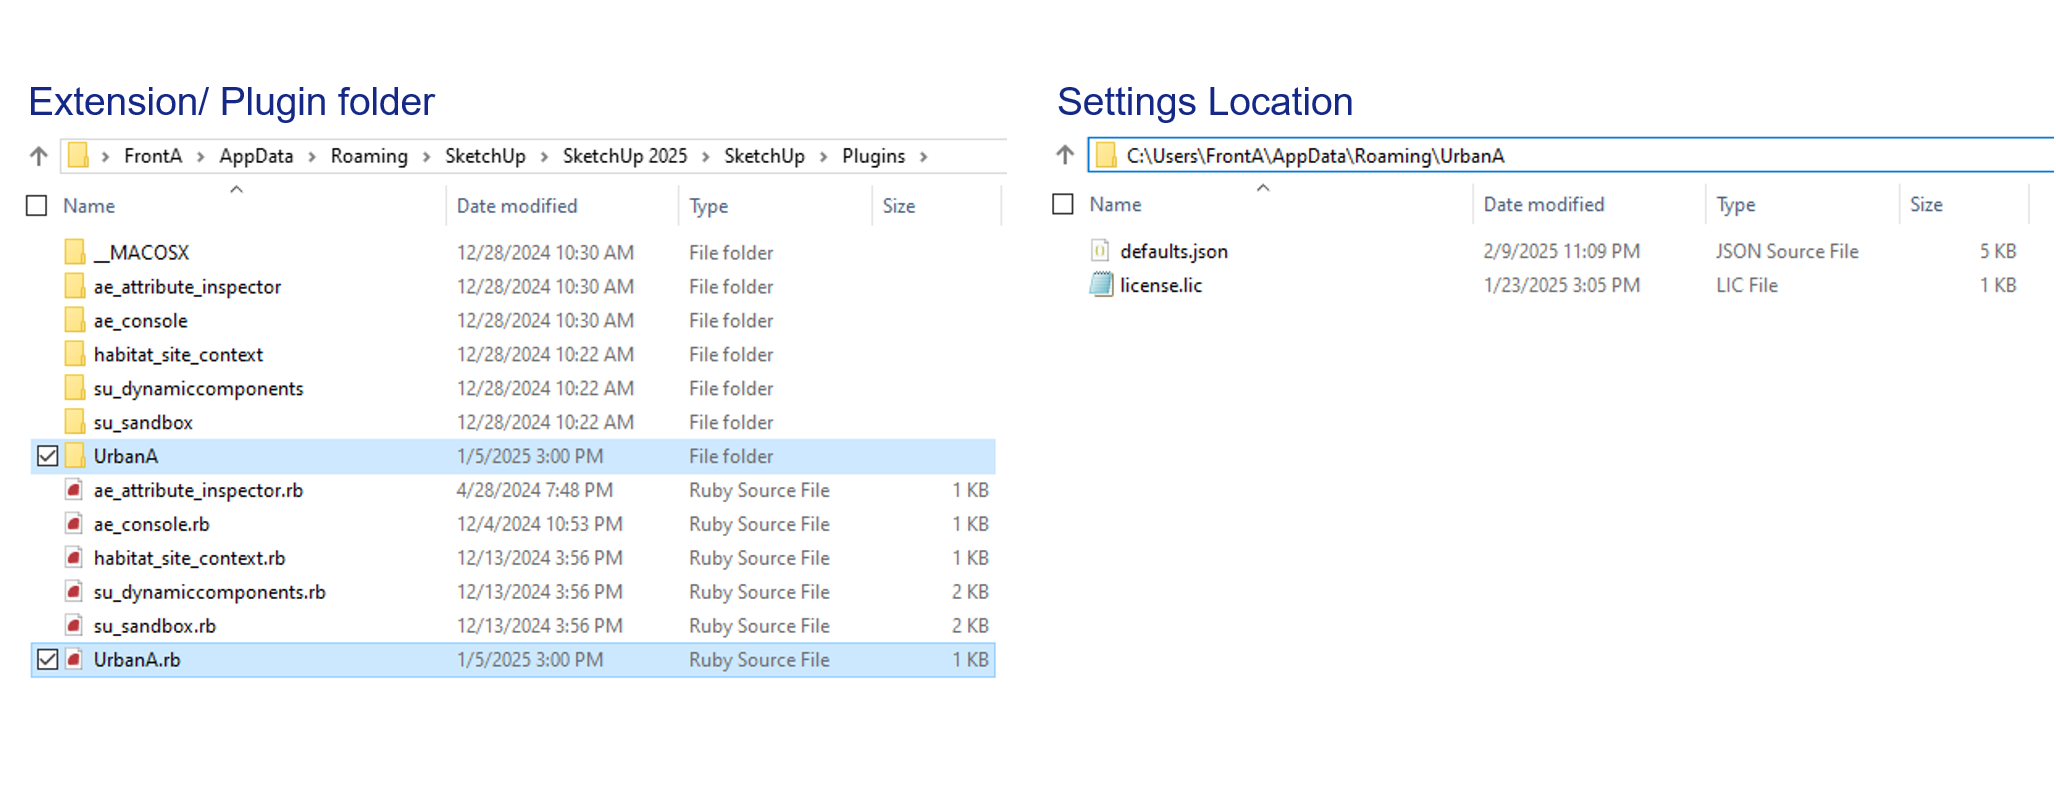Navigate to AppData in breadcrumb
Image resolution: width=2056 pixels, height=811 pixels.
[256, 156]
